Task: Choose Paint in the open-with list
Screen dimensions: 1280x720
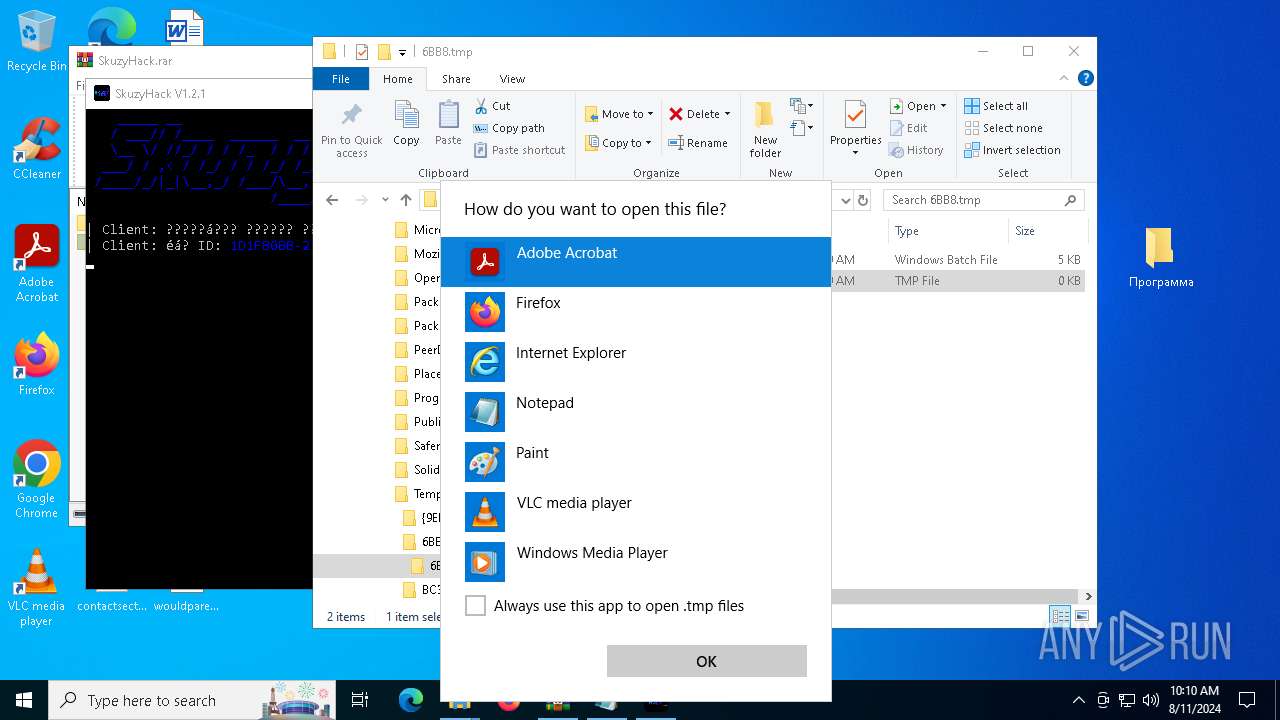Action: point(636,462)
